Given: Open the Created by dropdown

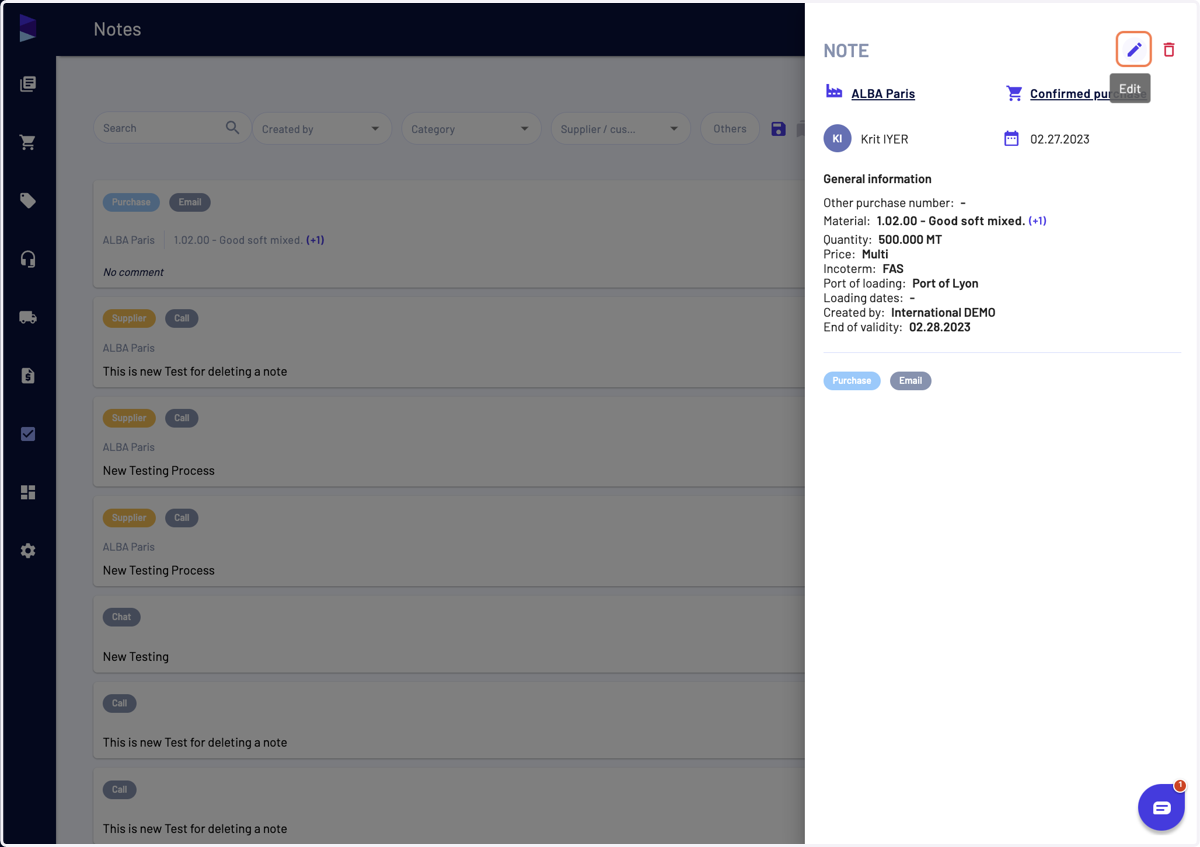Looking at the screenshot, I should [321, 129].
